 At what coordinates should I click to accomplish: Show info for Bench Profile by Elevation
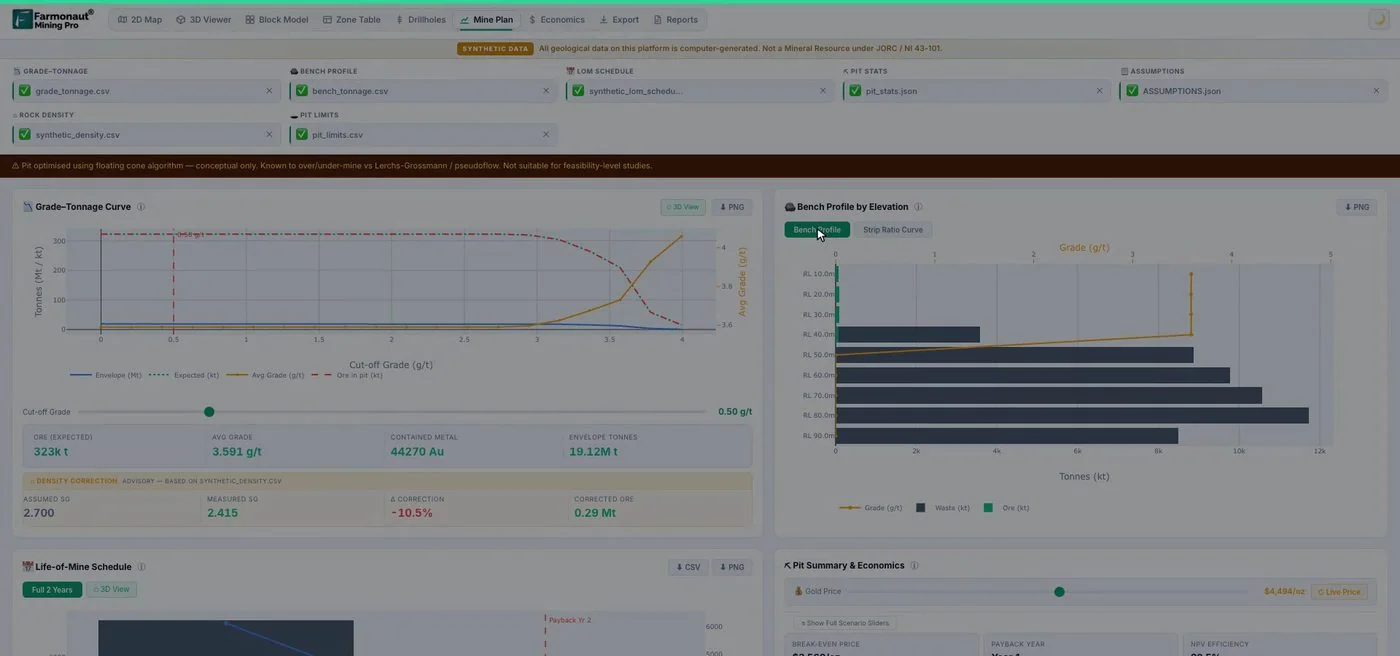(x=918, y=207)
